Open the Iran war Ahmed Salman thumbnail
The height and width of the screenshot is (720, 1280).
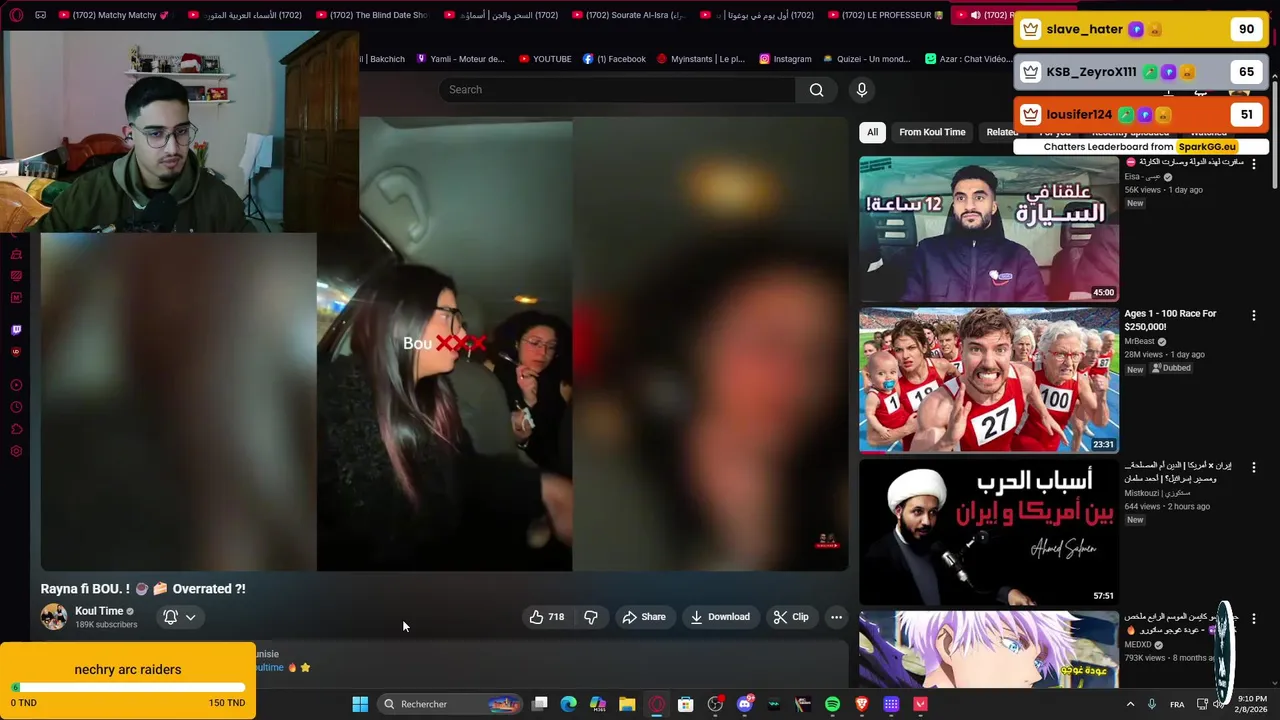[x=989, y=531]
